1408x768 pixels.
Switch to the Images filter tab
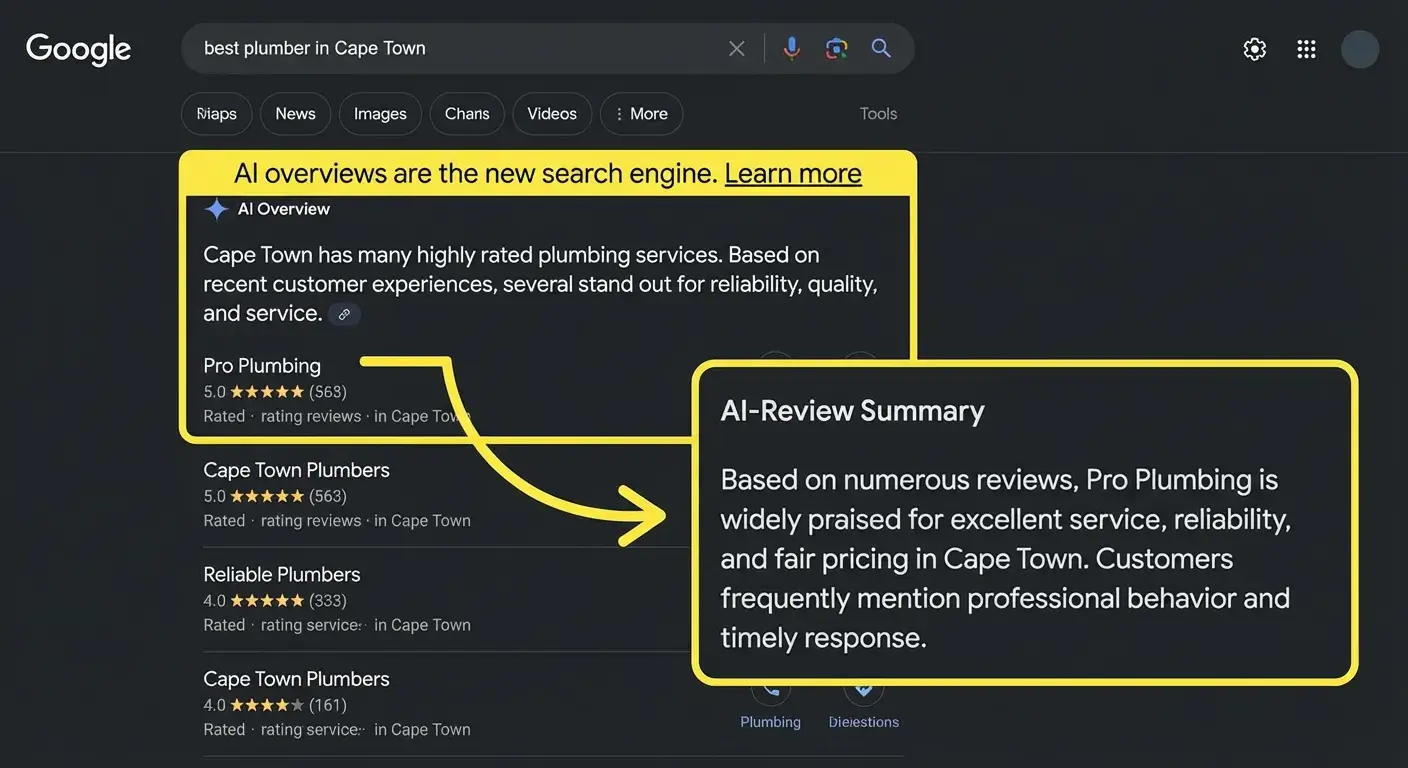click(380, 114)
